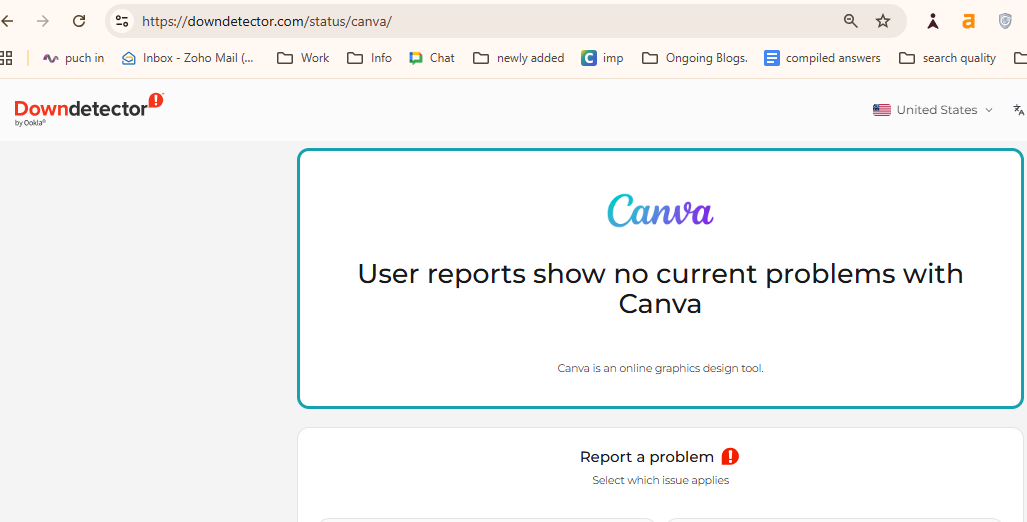The image size is (1027, 522).
Task: Bookmark this page with star icon
Action: click(883, 21)
